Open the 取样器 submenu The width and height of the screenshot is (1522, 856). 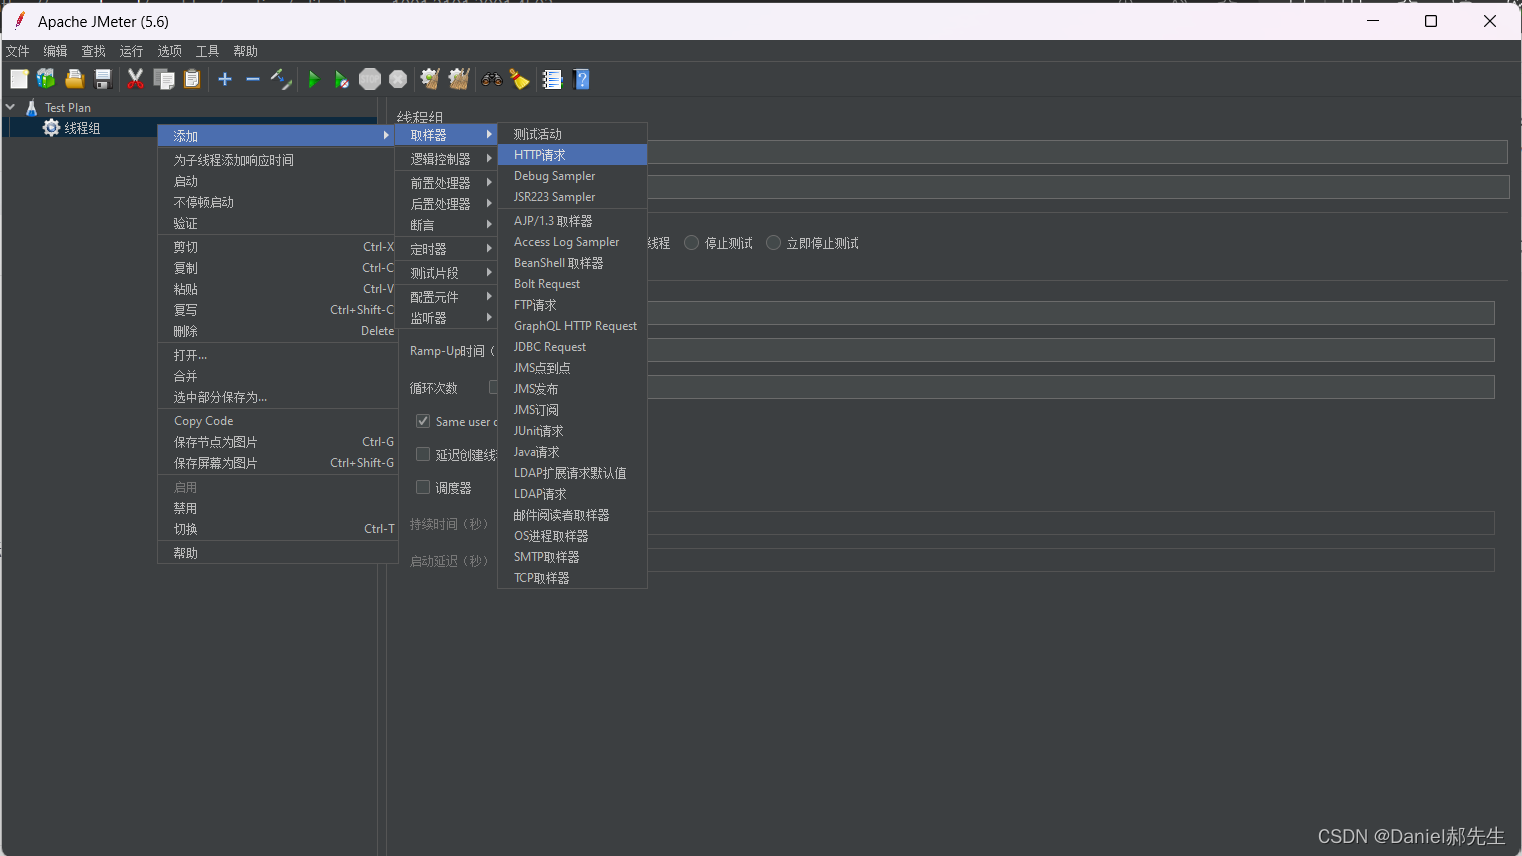pyautogui.click(x=447, y=135)
